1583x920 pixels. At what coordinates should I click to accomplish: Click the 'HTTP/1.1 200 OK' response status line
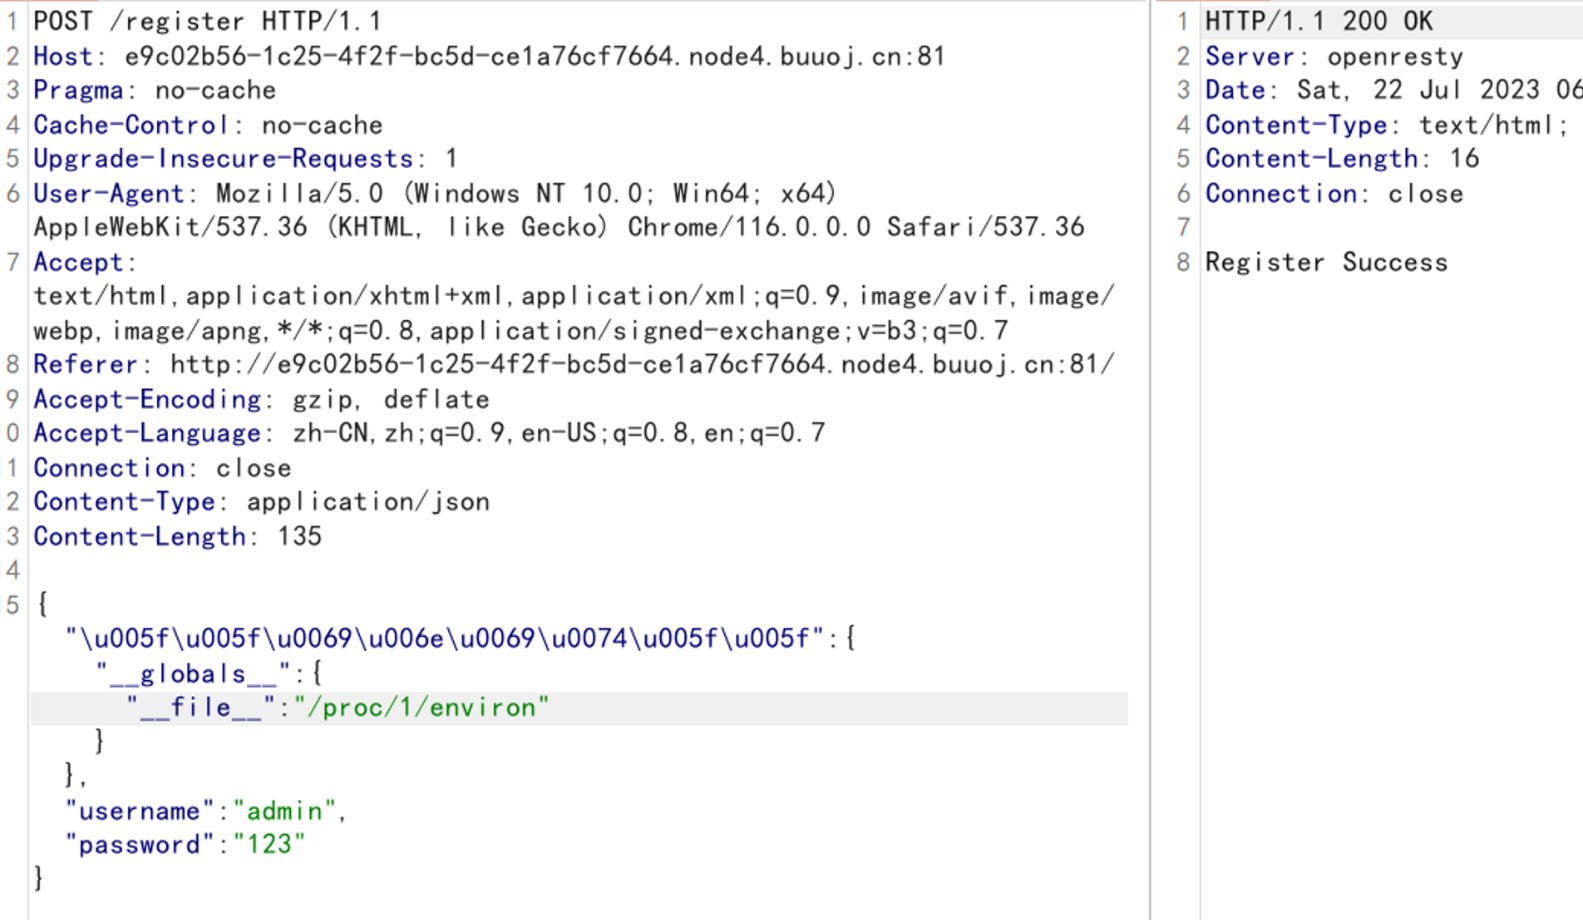click(1319, 21)
